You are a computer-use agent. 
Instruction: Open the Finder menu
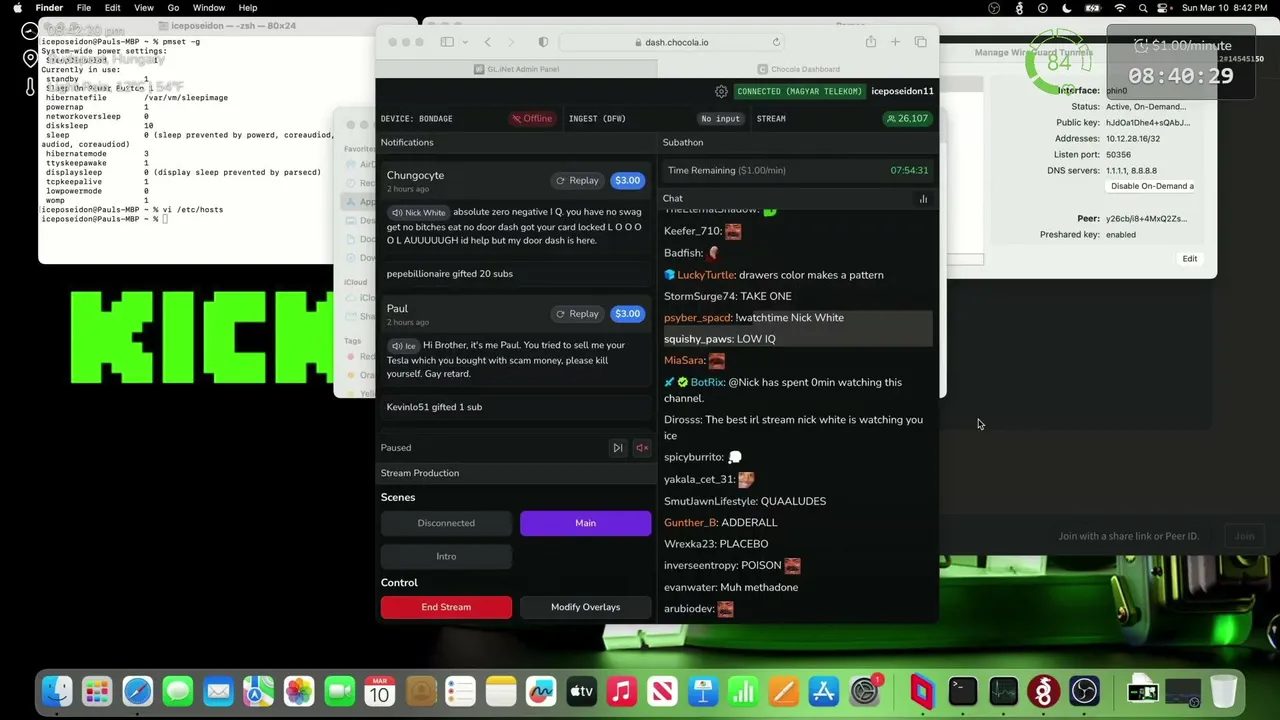49,8
